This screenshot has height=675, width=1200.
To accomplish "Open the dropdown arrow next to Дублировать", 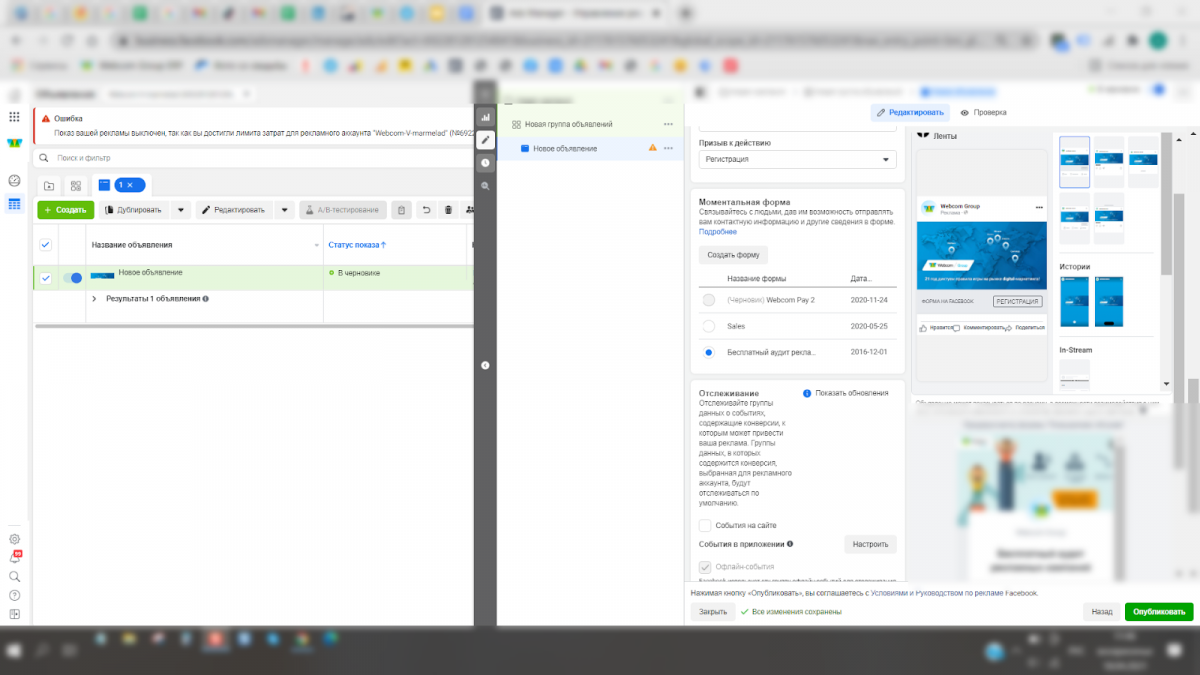I will [x=181, y=210].
